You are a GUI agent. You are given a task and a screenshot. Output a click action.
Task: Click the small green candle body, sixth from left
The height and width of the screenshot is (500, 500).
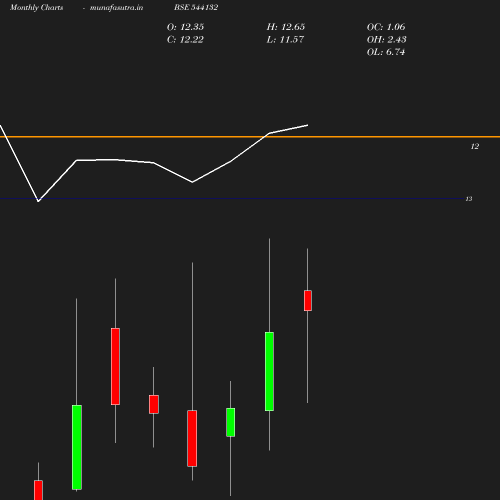pyautogui.click(x=231, y=422)
